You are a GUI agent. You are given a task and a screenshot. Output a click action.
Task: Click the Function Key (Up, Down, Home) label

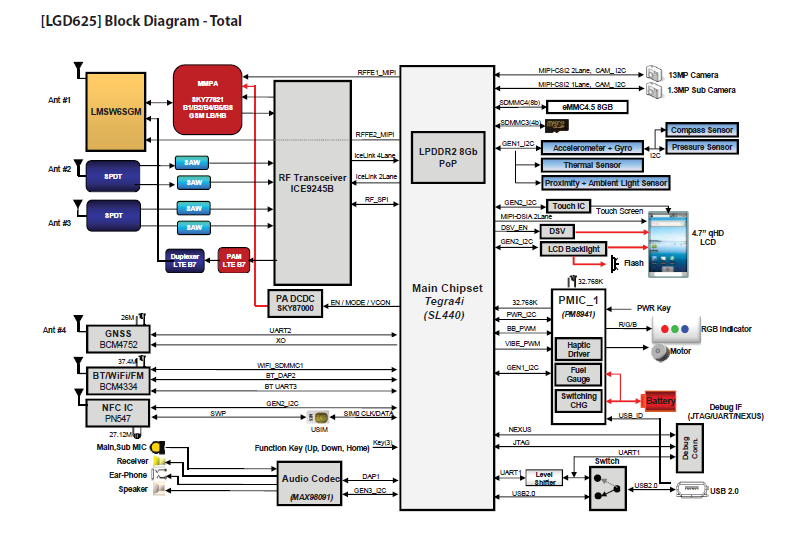(312, 448)
